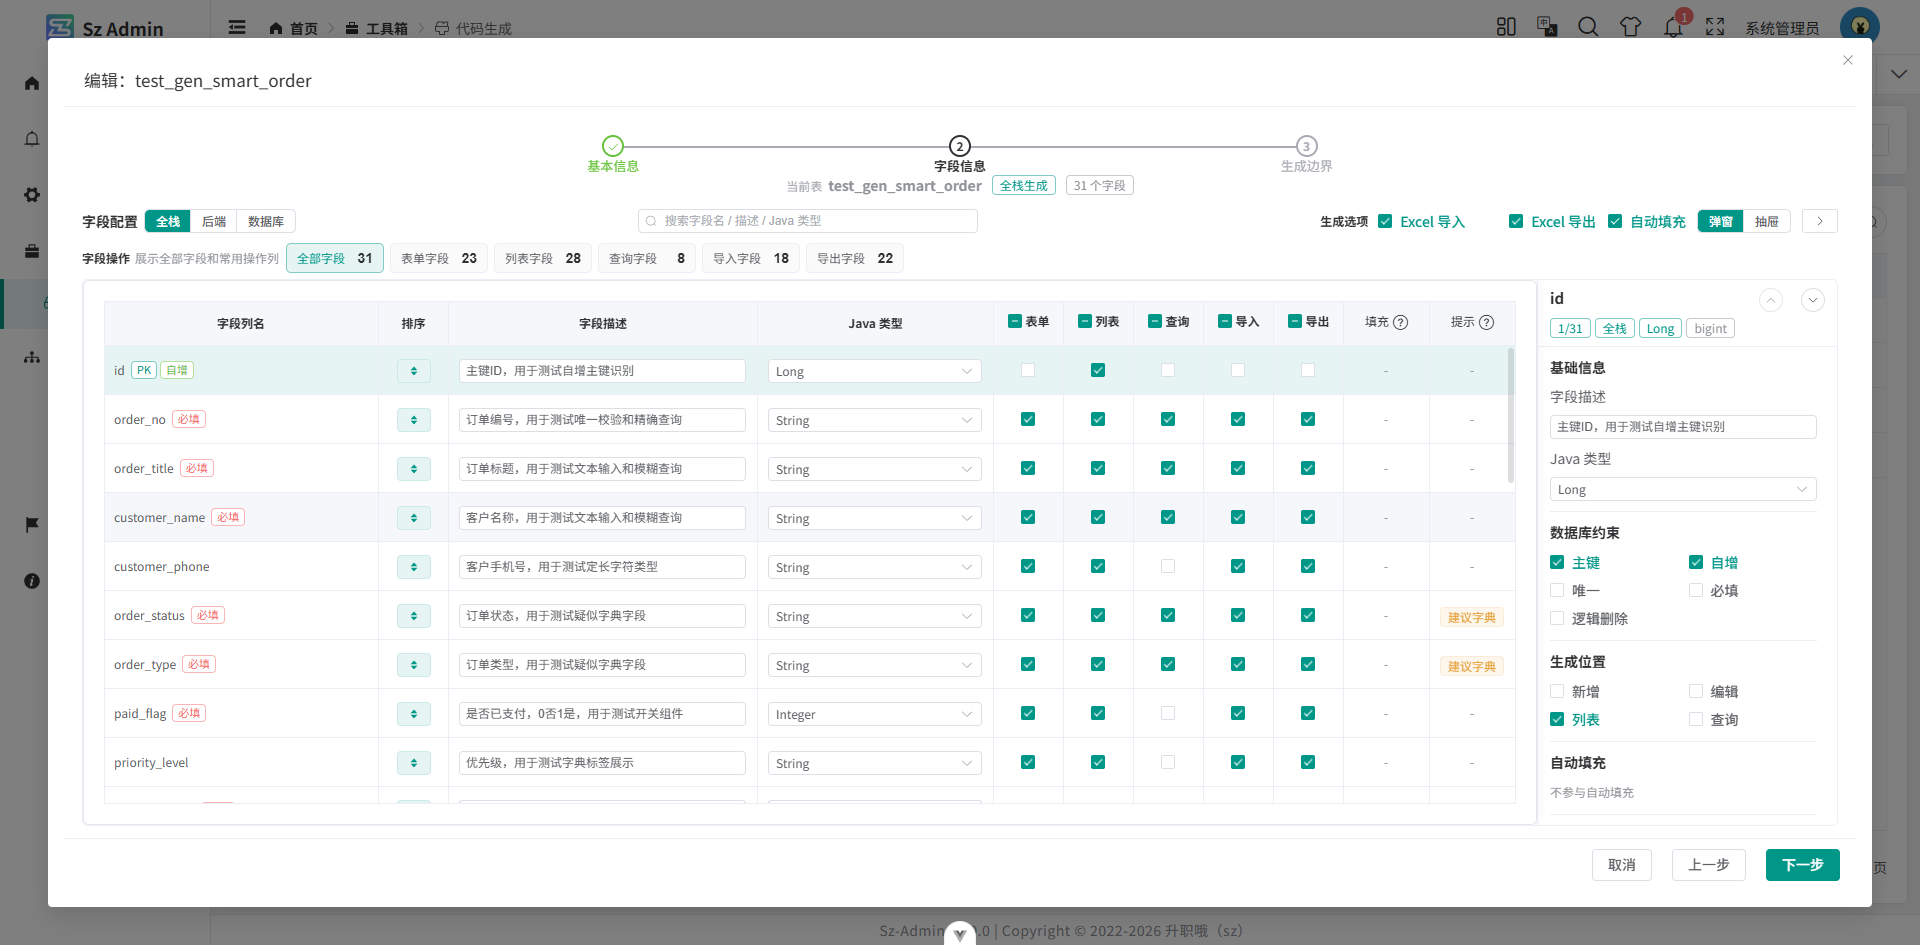
Task: Click 上一步 button
Action: click(1709, 865)
